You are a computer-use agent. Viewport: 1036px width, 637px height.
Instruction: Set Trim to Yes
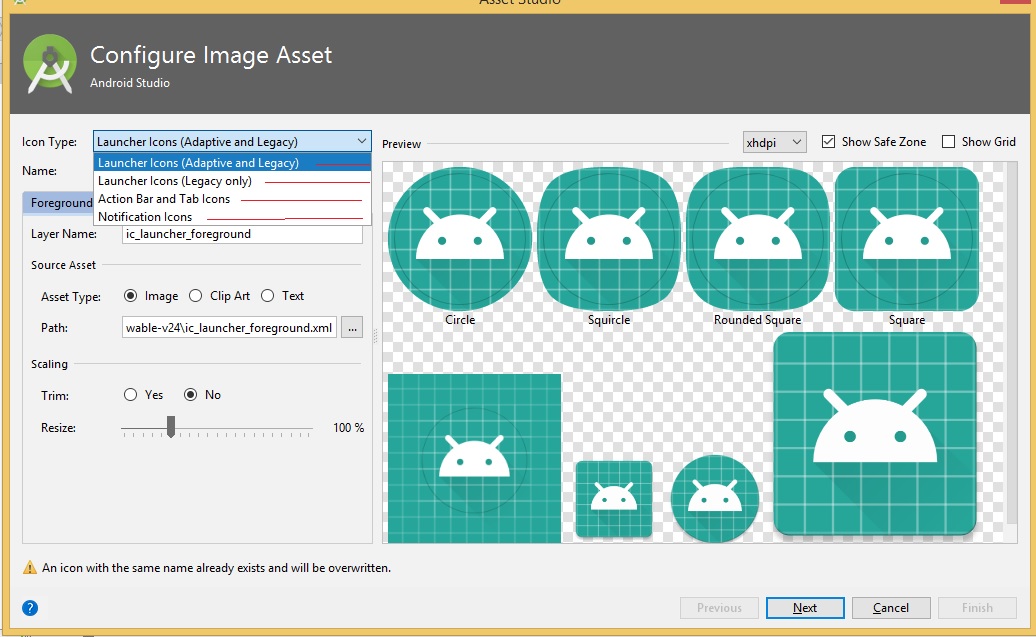(130, 395)
